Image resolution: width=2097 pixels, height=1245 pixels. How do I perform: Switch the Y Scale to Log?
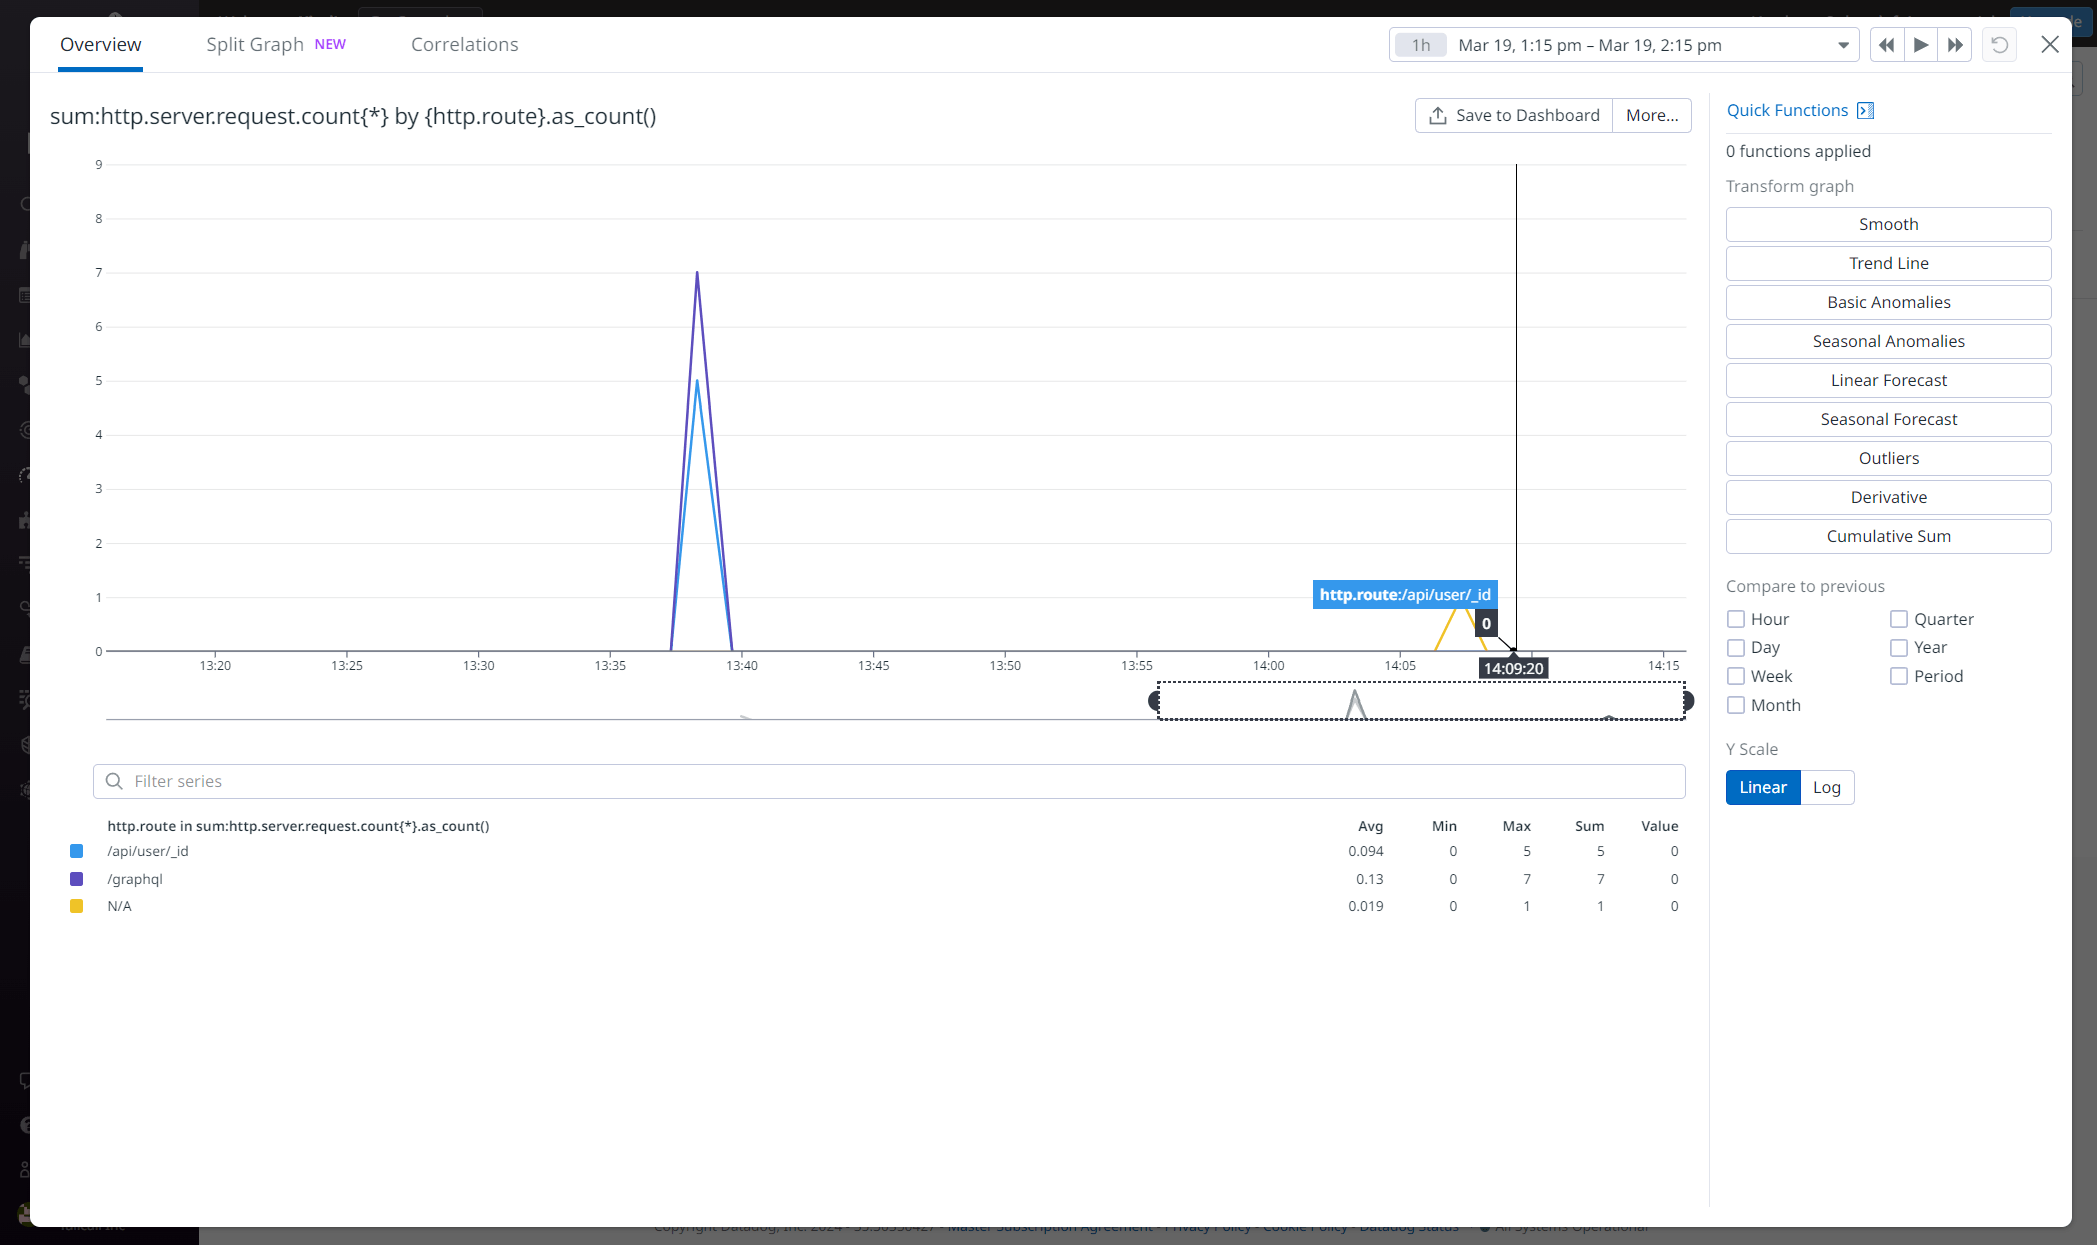1827,787
